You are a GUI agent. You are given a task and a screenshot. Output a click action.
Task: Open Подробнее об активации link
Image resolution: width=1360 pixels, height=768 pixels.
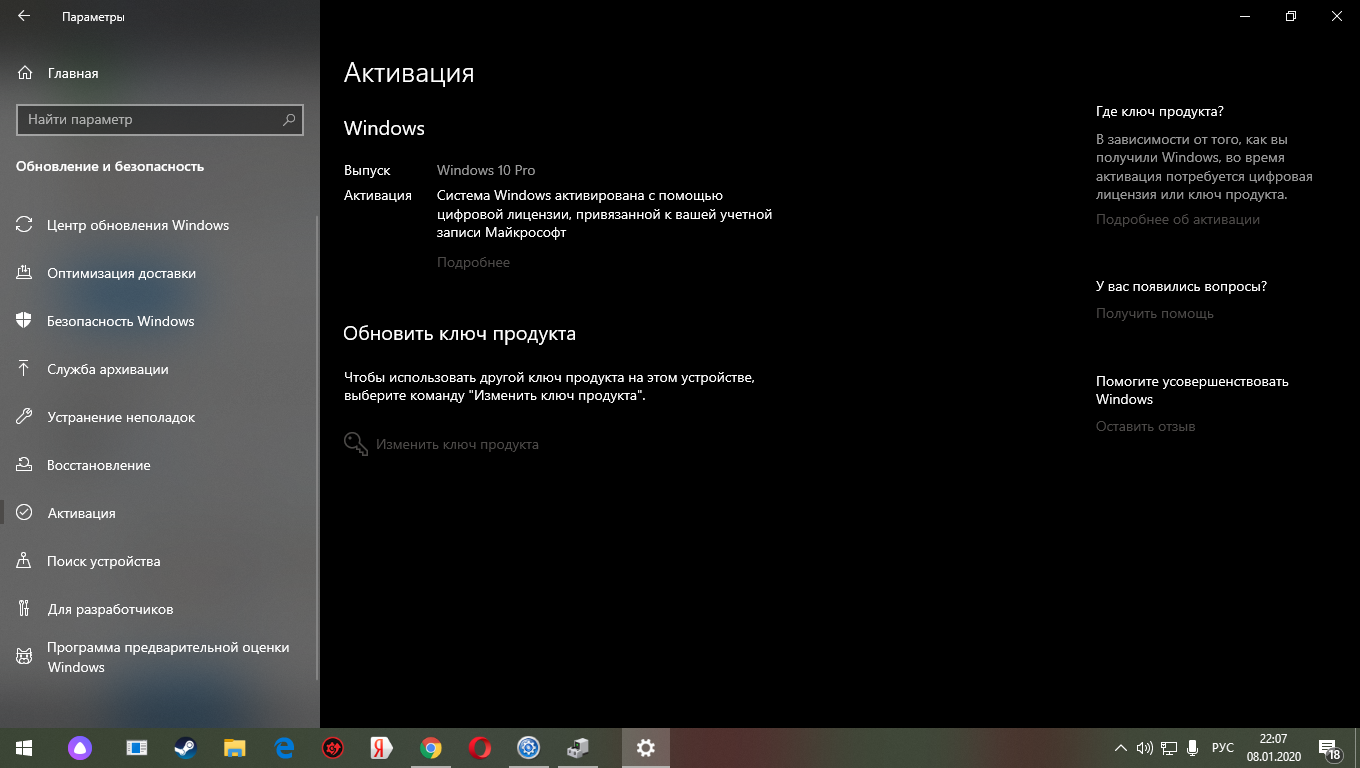pyautogui.click(x=1178, y=219)
